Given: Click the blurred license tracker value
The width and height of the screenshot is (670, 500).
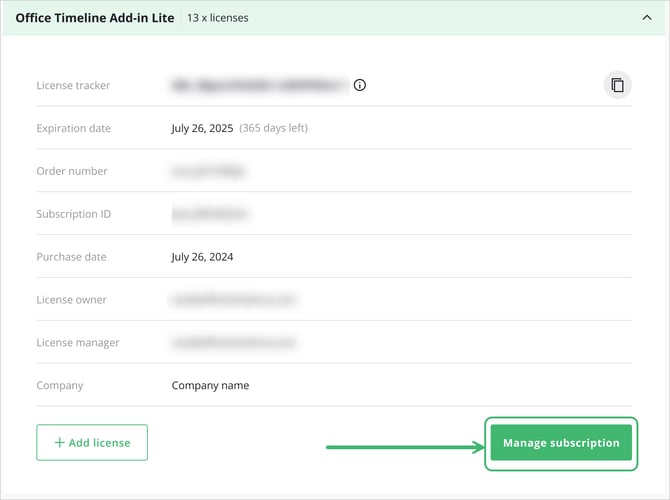Looking at the screenshot, I should (x=258, y=85).
